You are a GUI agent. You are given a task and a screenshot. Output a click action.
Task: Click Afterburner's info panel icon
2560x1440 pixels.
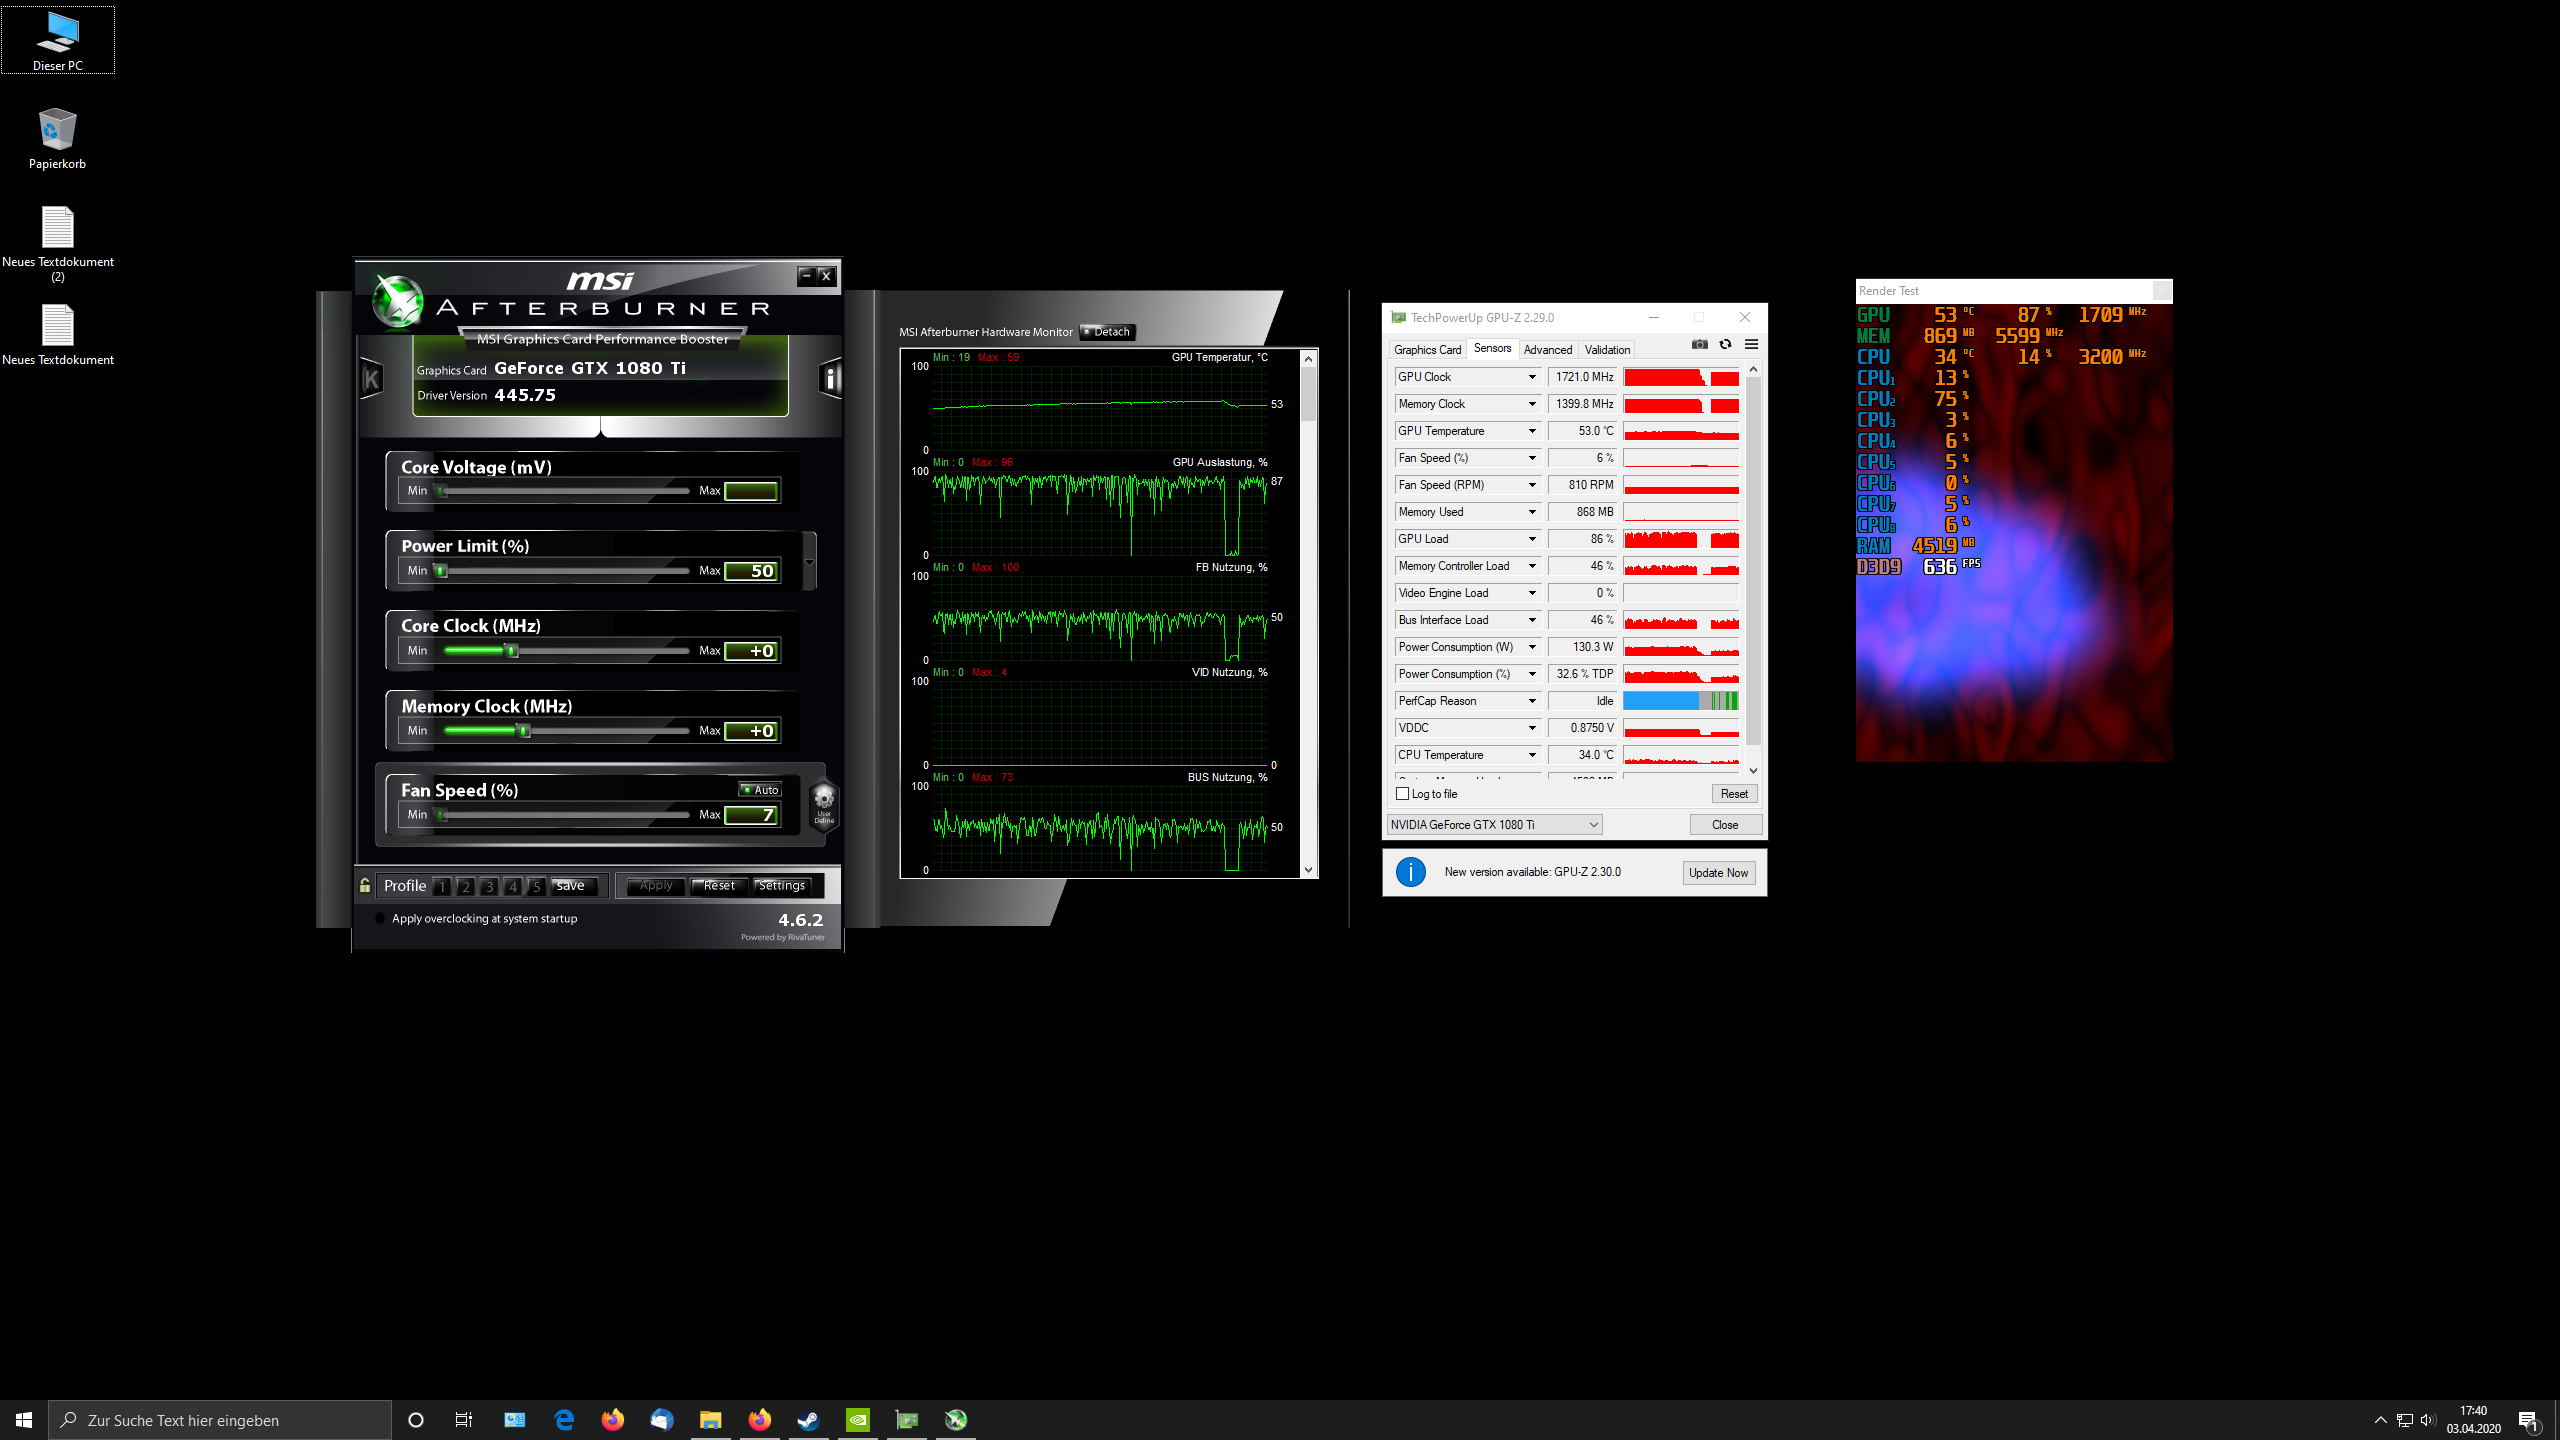[x=830, y=378]
